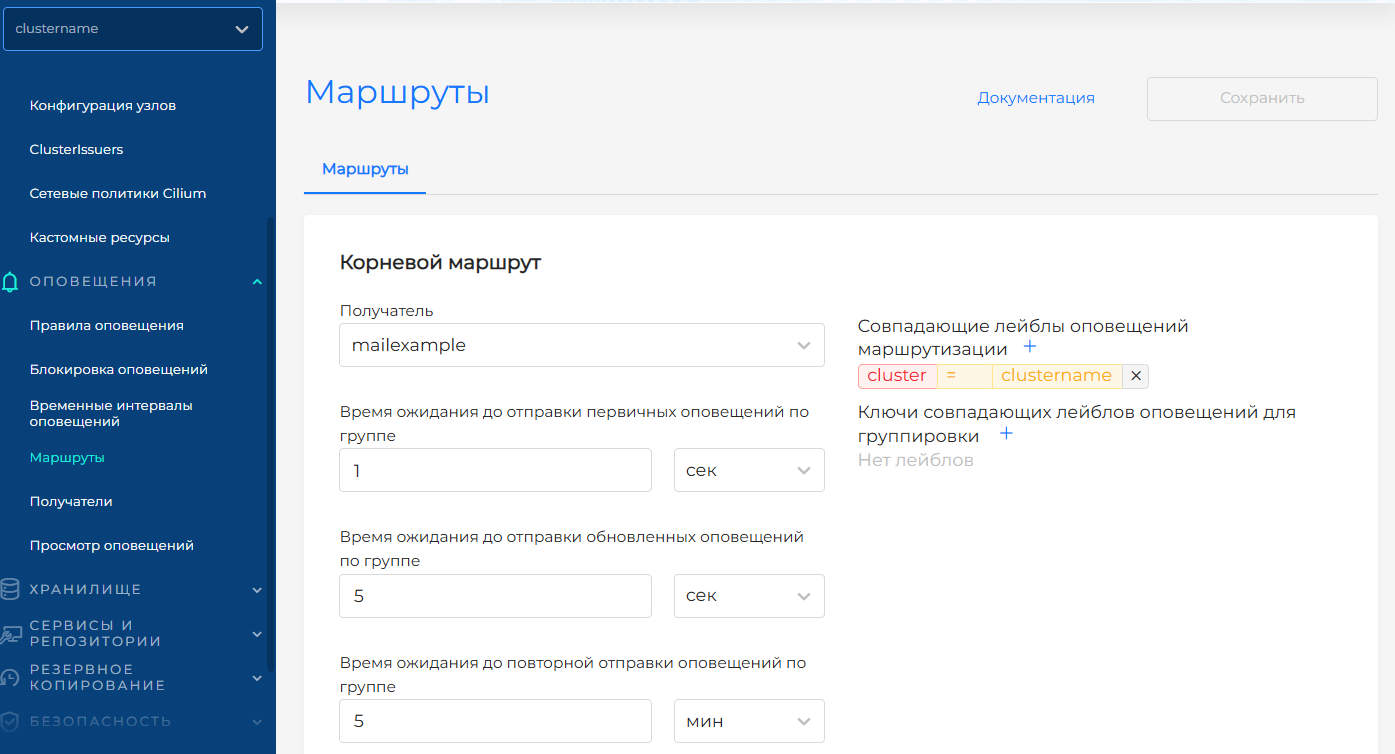Change the initial wait time unit сек
1395x754 pixels.
click(x=749, y=470)
